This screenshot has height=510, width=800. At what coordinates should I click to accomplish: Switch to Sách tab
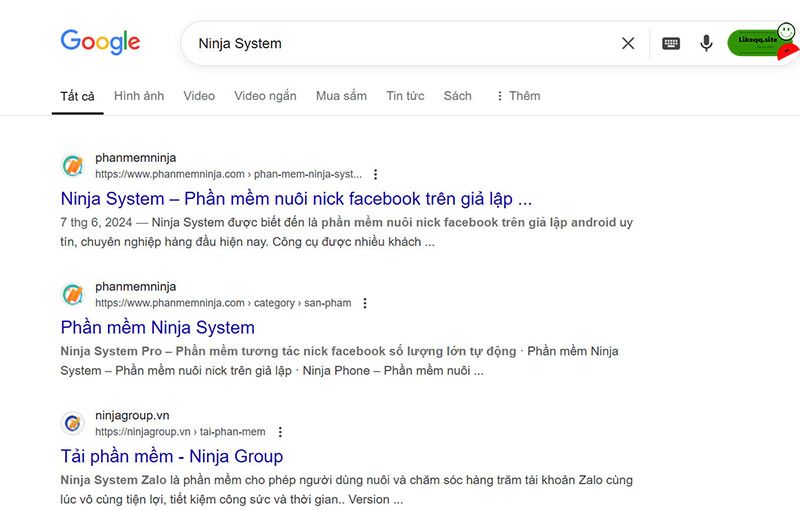pos(458,96)
